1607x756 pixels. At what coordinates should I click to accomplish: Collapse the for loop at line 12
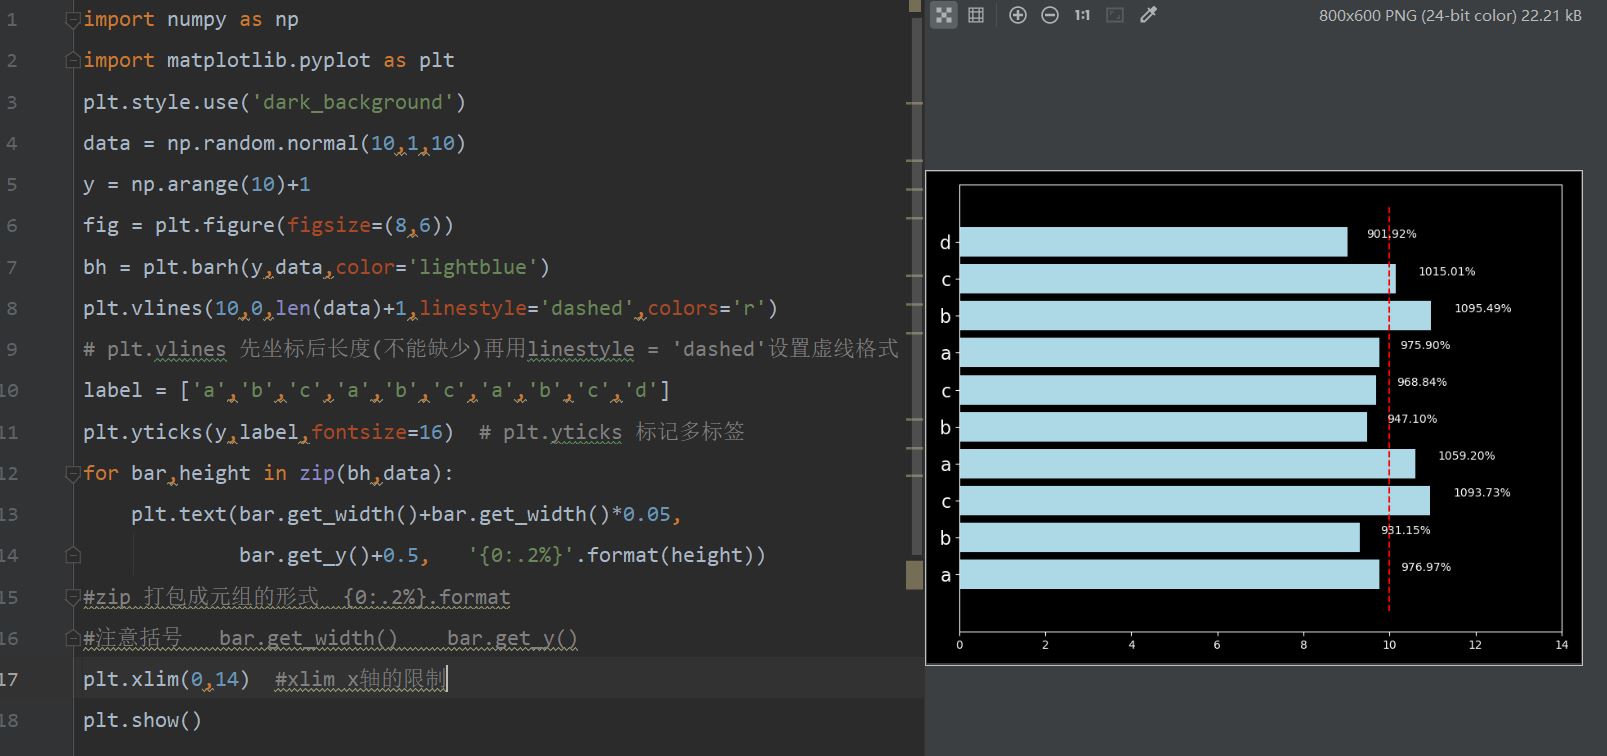[x=72, y=473]
